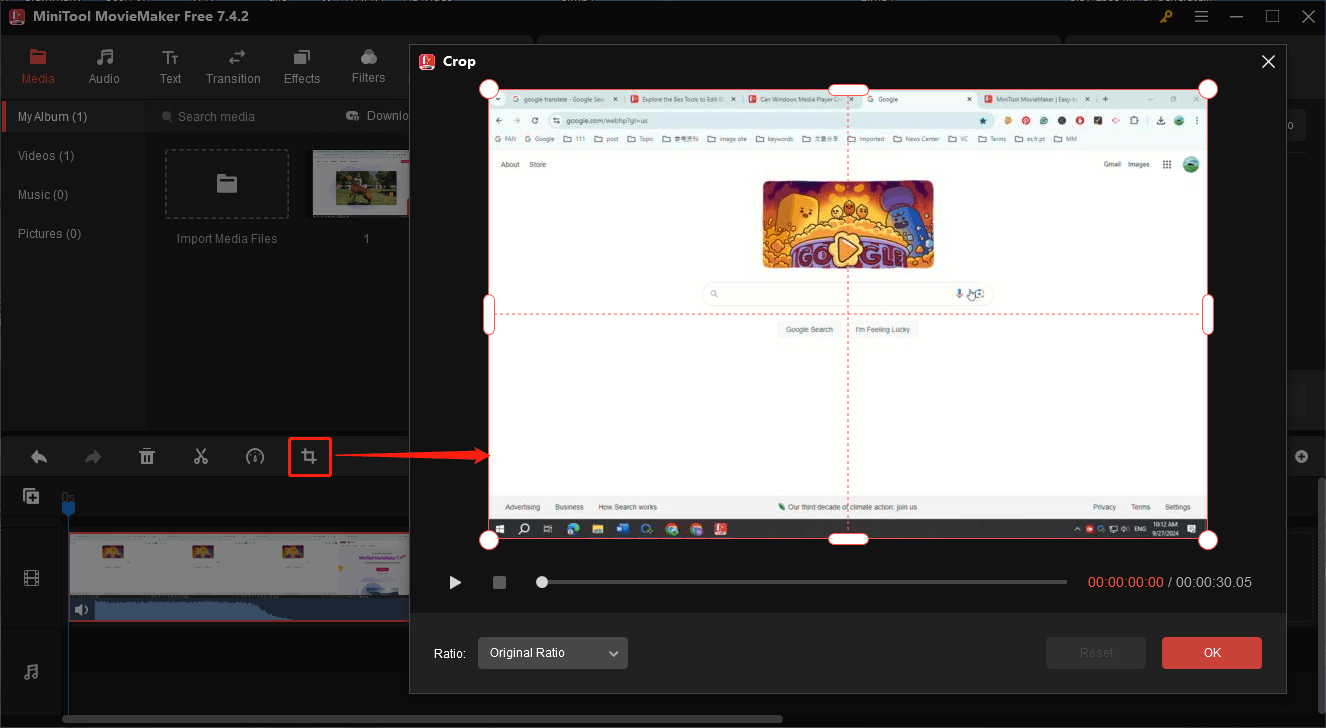Click the timeline playhead marker

[68, 508]
